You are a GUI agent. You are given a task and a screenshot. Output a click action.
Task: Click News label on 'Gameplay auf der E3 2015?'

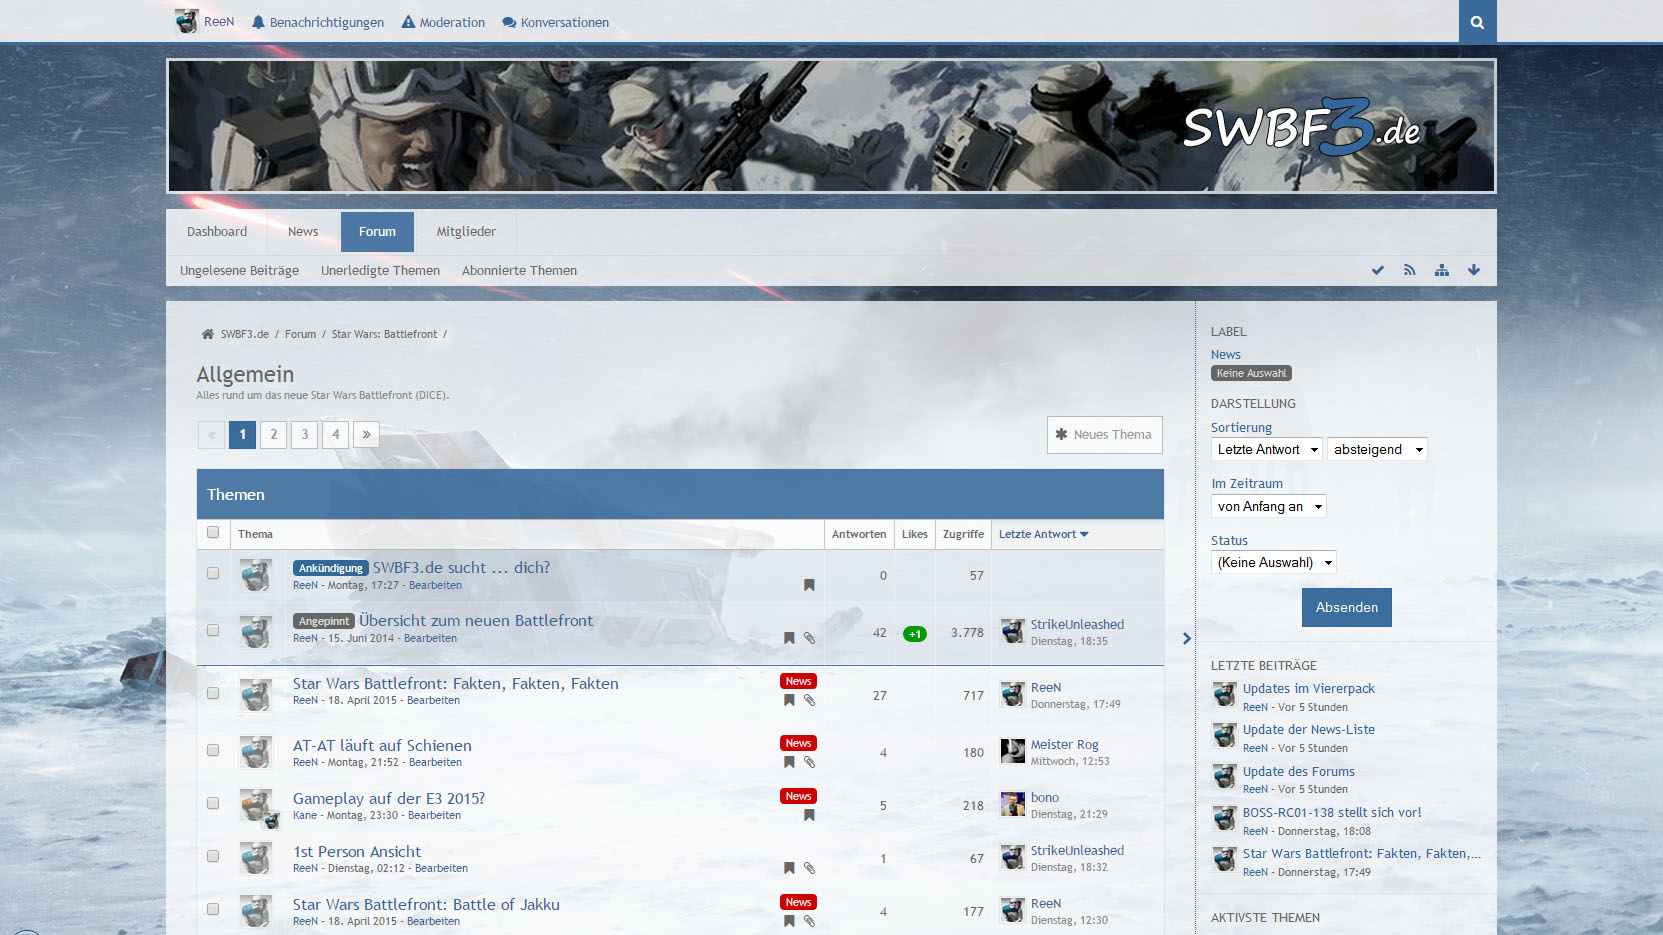click(798, 796)
